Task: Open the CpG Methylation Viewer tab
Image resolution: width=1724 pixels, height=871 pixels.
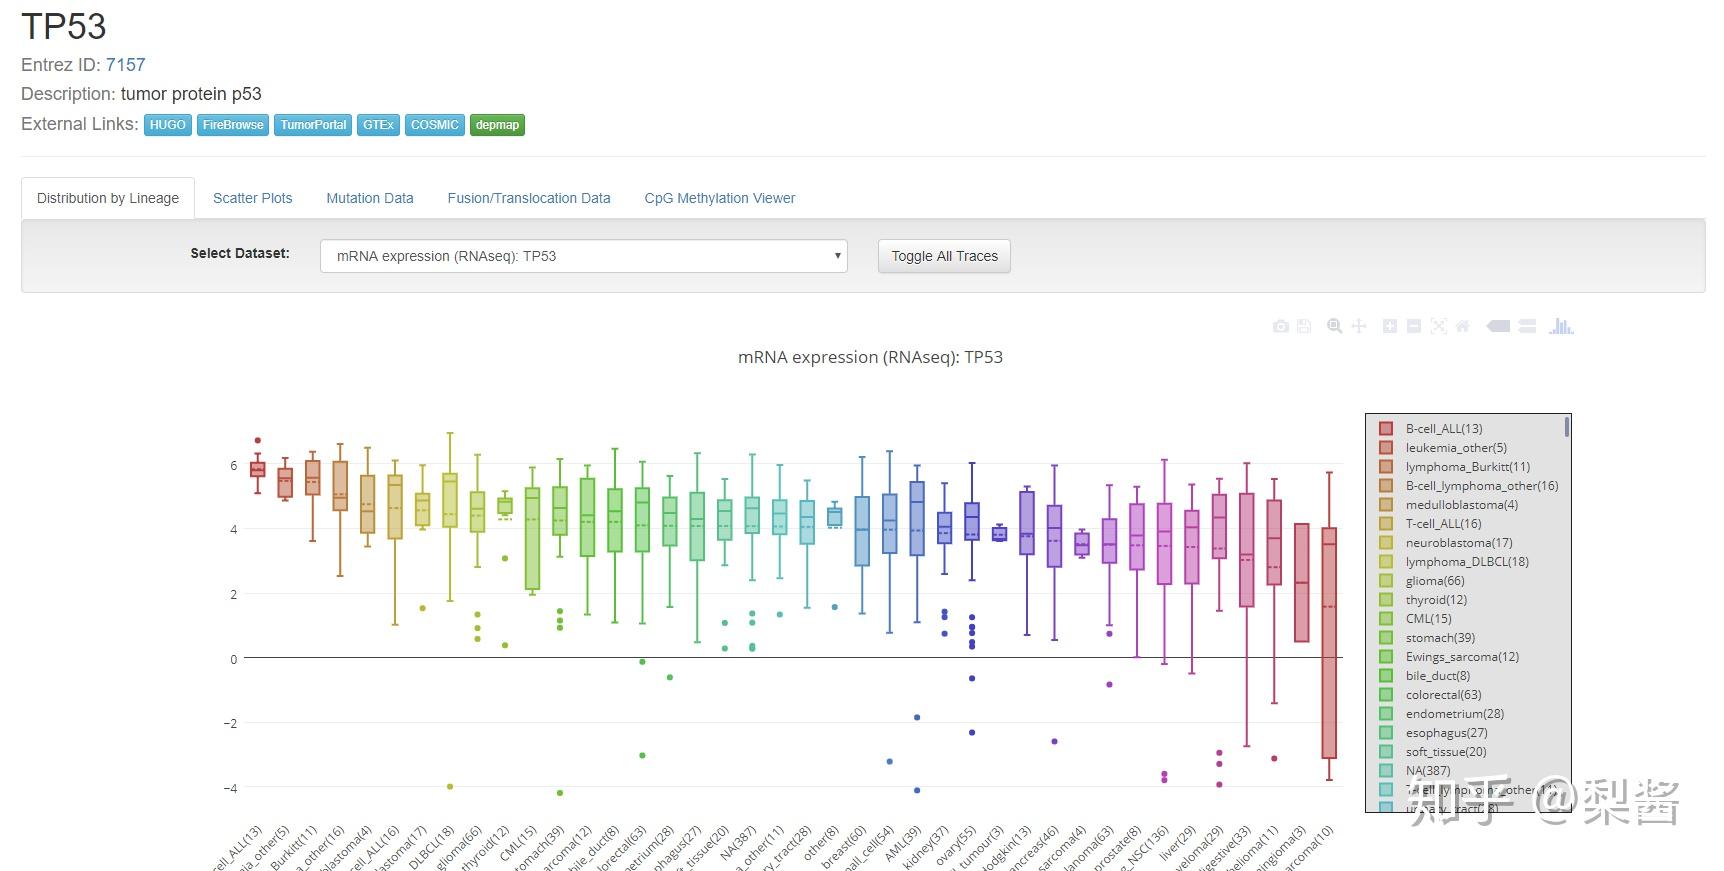Action: coord(719,198)
